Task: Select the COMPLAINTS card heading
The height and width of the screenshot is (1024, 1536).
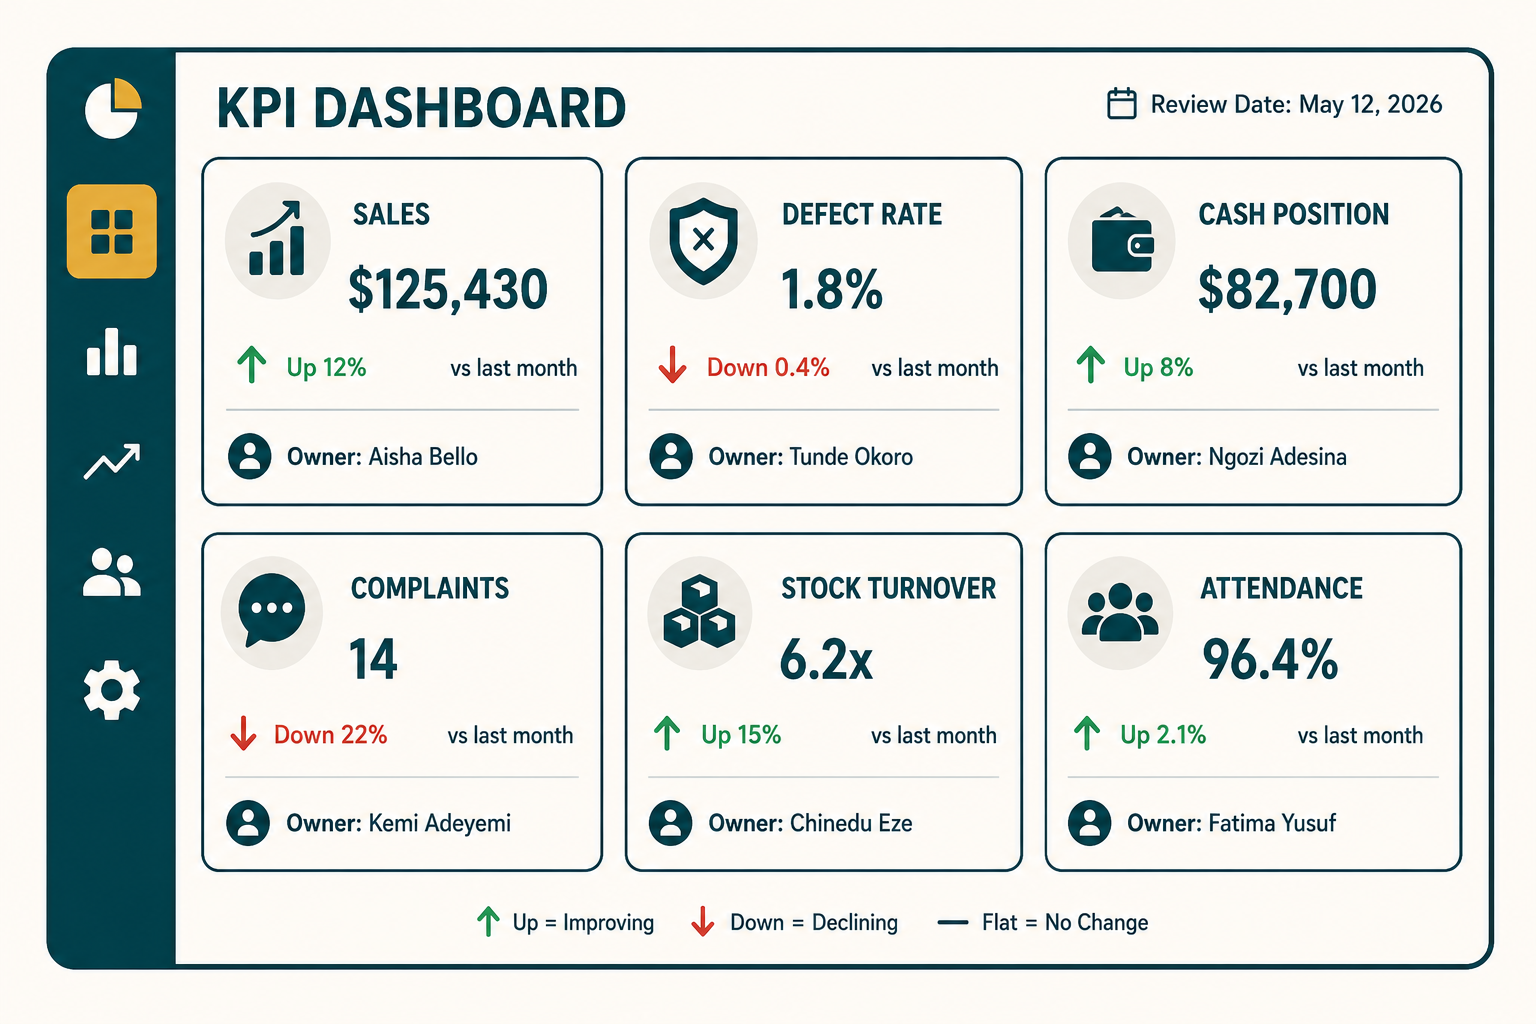Action: [430, 588]
